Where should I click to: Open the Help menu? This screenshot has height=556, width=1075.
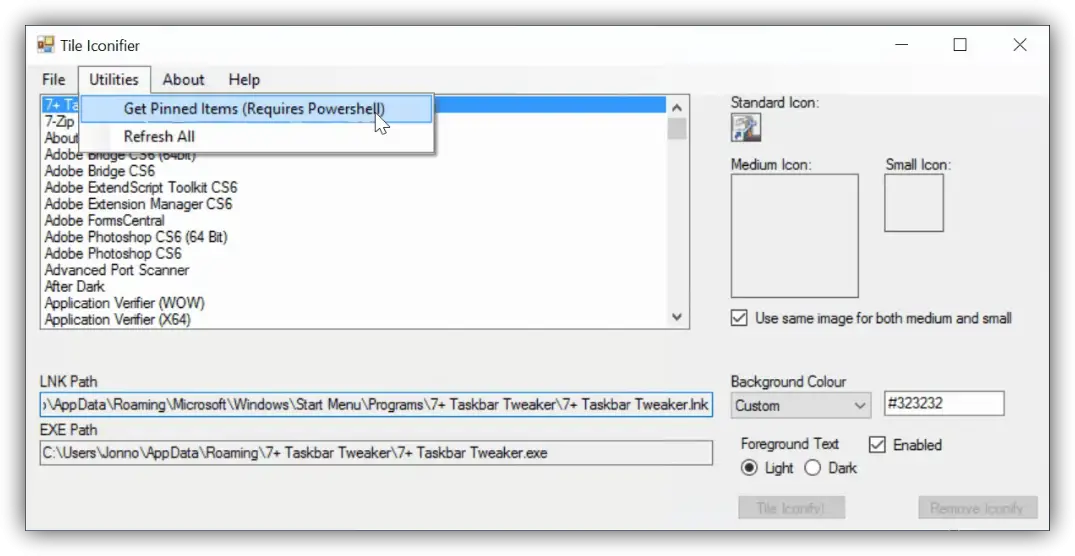point(244,80)
